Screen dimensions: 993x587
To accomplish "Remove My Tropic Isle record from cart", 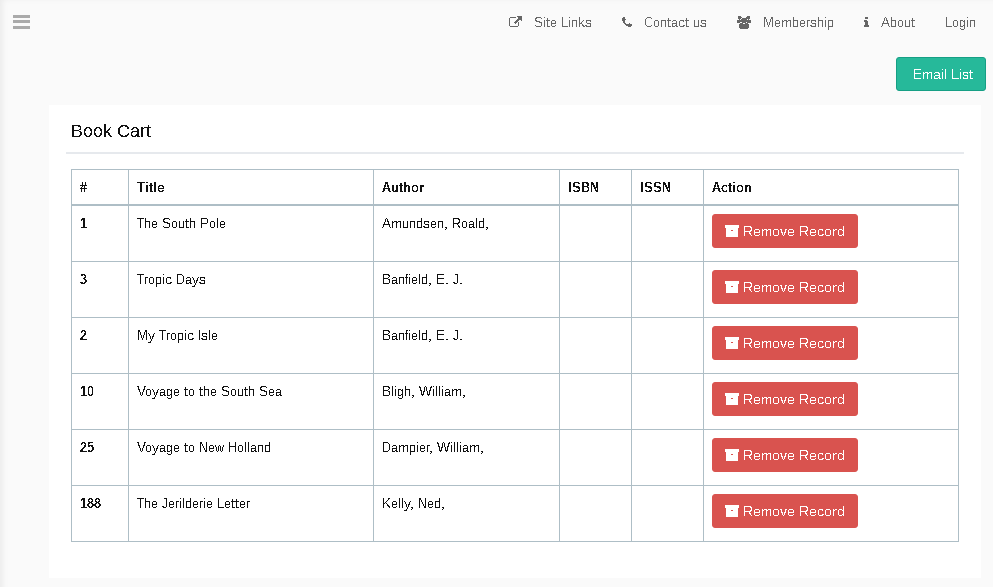I will [784, 343].
